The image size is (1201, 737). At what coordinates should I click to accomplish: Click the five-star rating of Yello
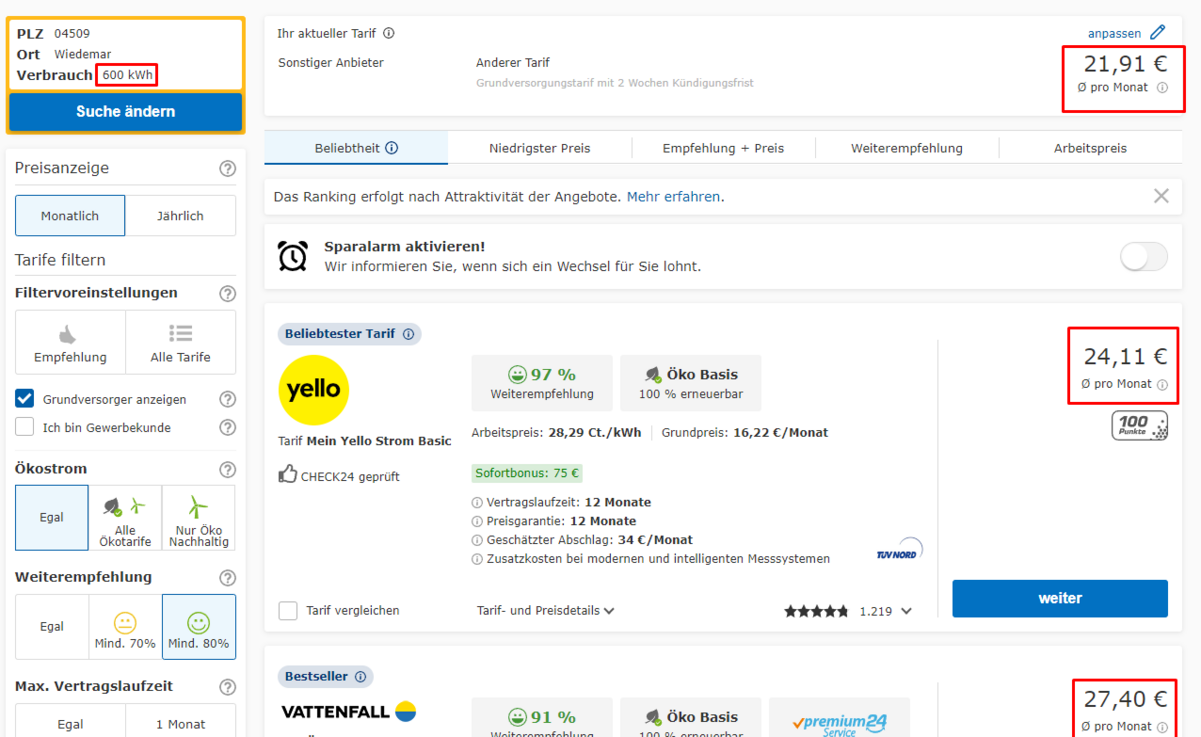816,611
